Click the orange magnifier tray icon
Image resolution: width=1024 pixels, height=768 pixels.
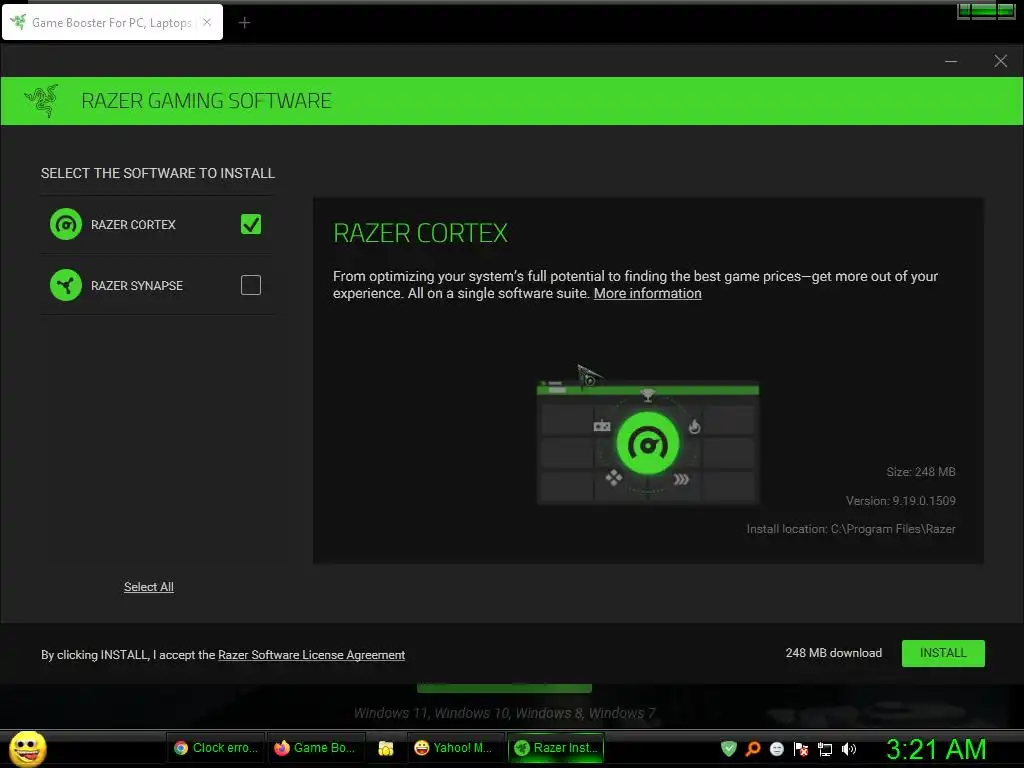point(753,748)
